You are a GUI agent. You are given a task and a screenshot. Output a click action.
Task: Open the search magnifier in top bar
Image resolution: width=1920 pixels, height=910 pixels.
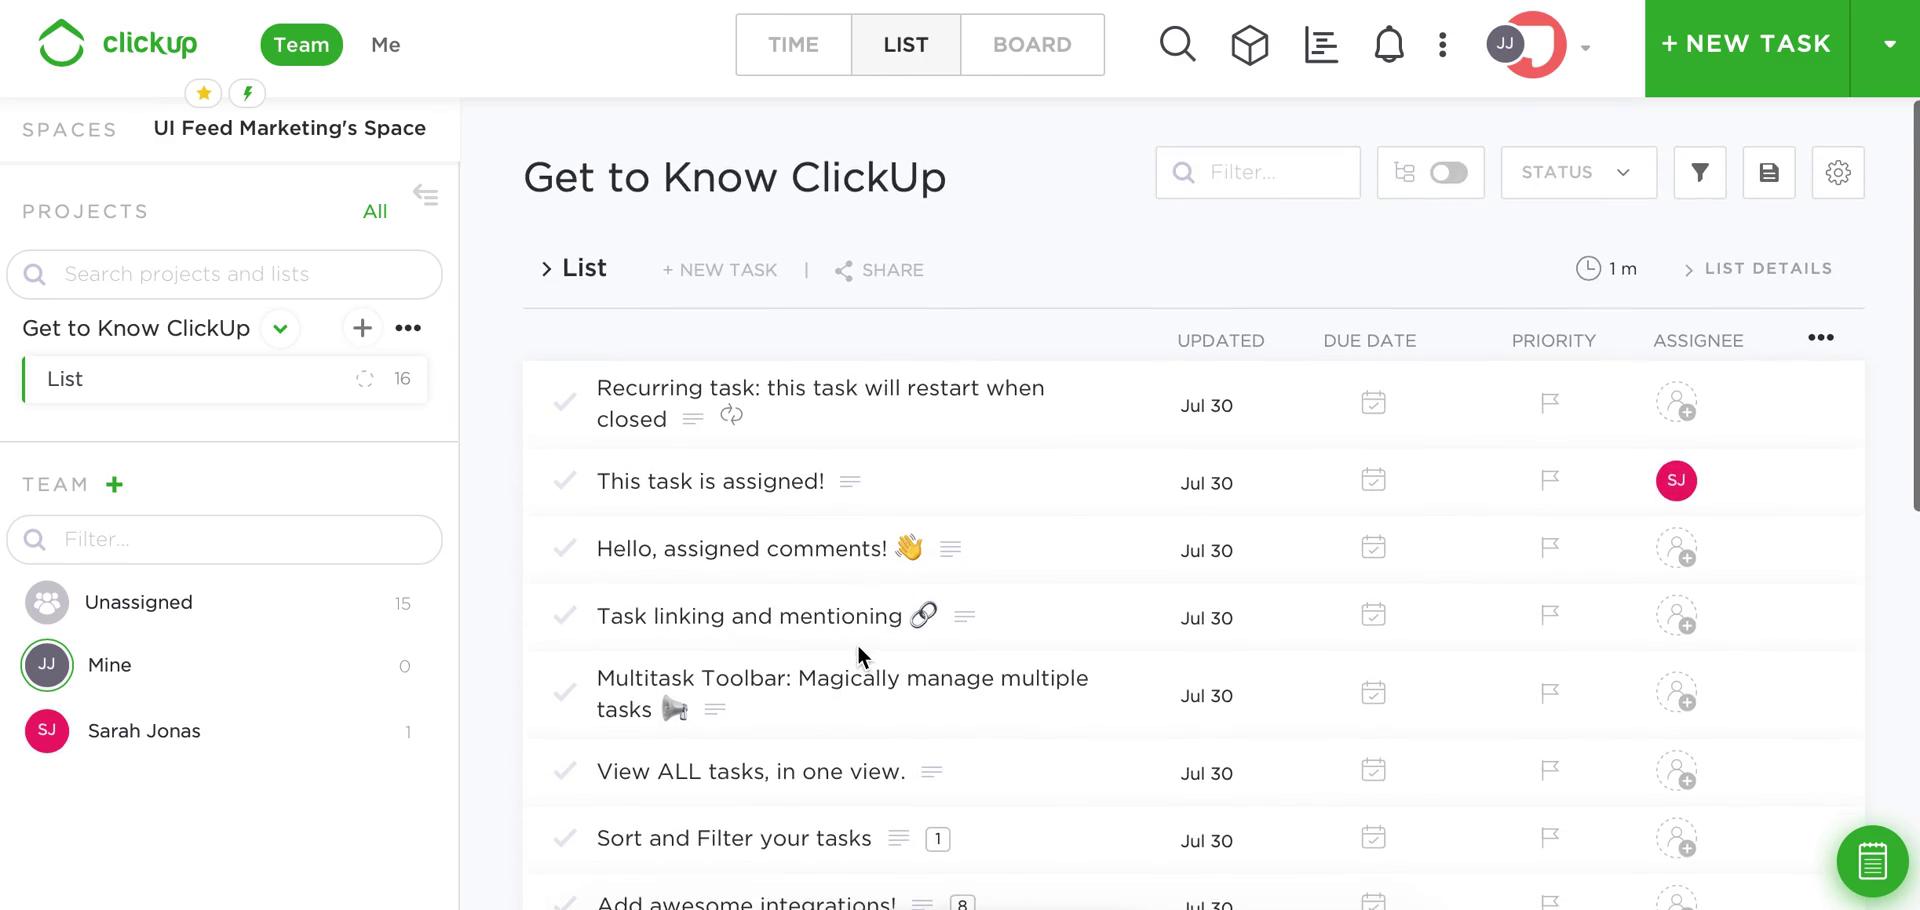[x=1177, y=44]
